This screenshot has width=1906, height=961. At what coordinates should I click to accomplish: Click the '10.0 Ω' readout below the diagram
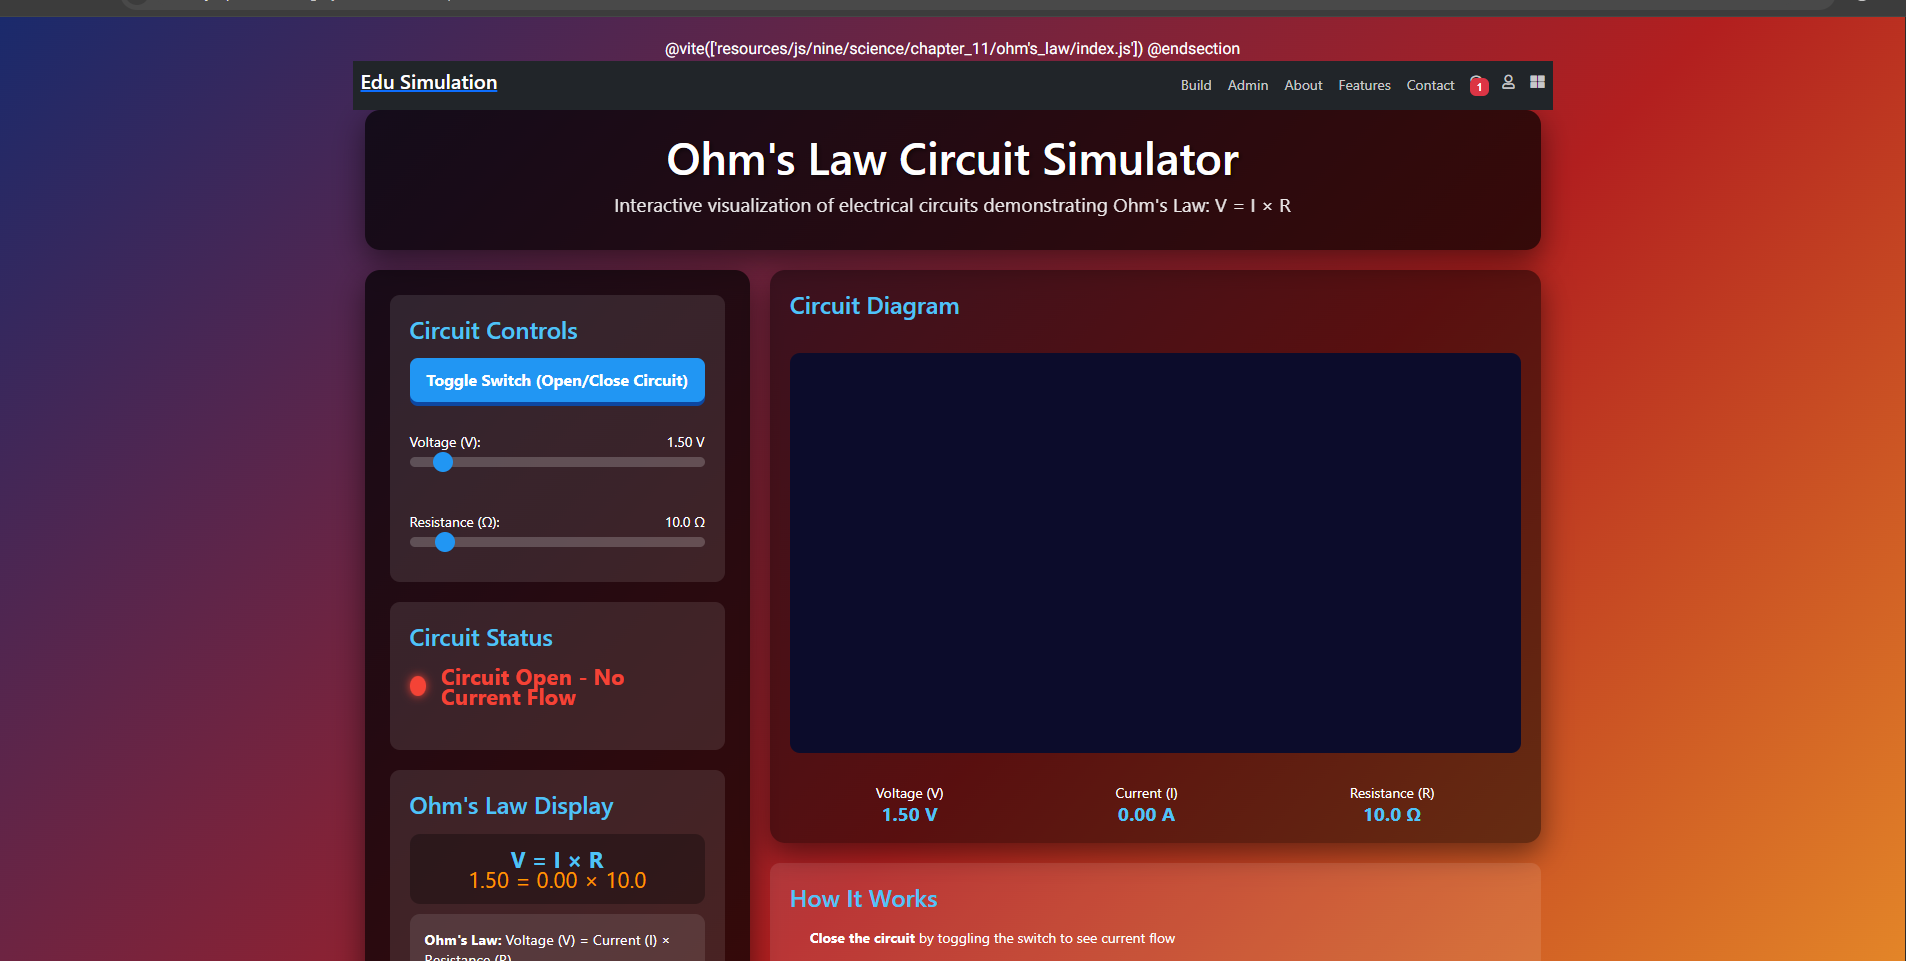click(x=1392, y=815)
